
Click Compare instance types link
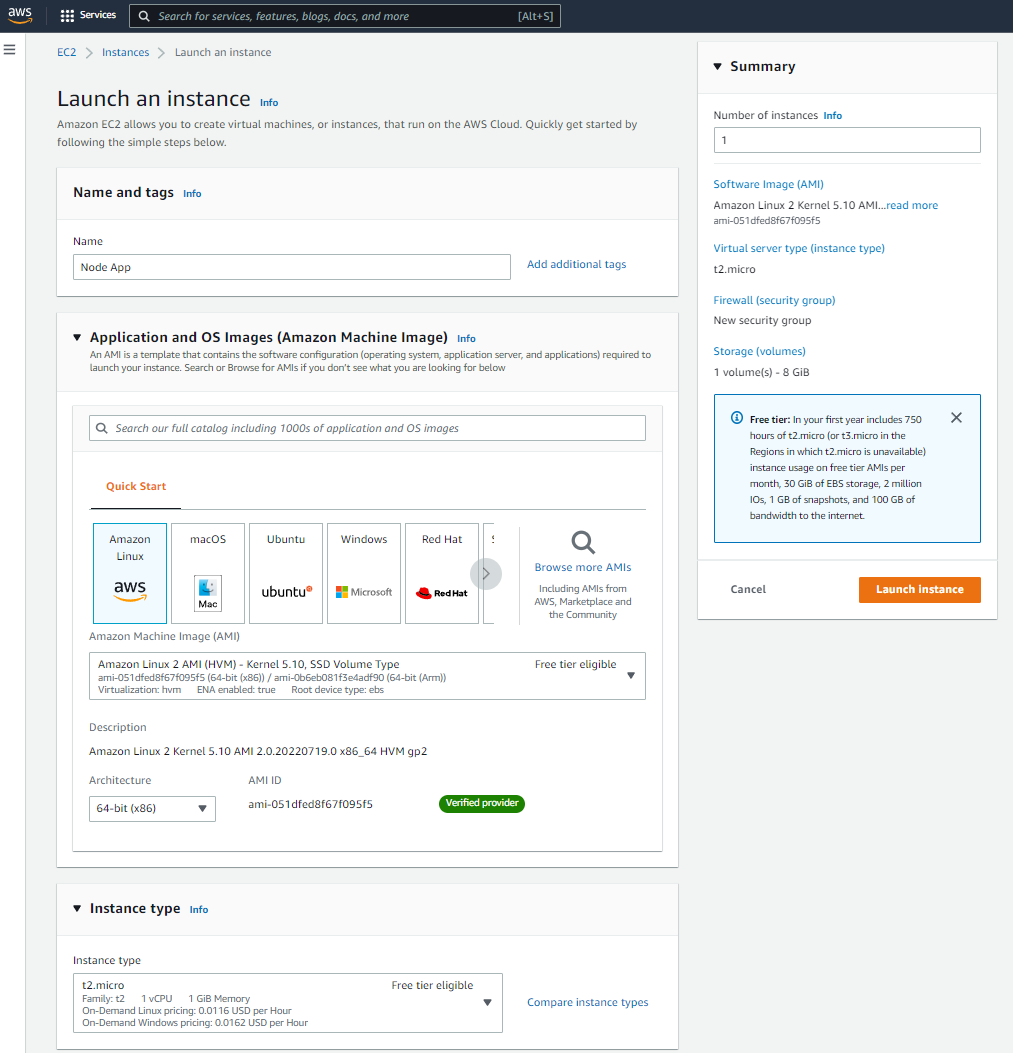coord(588,1003)
